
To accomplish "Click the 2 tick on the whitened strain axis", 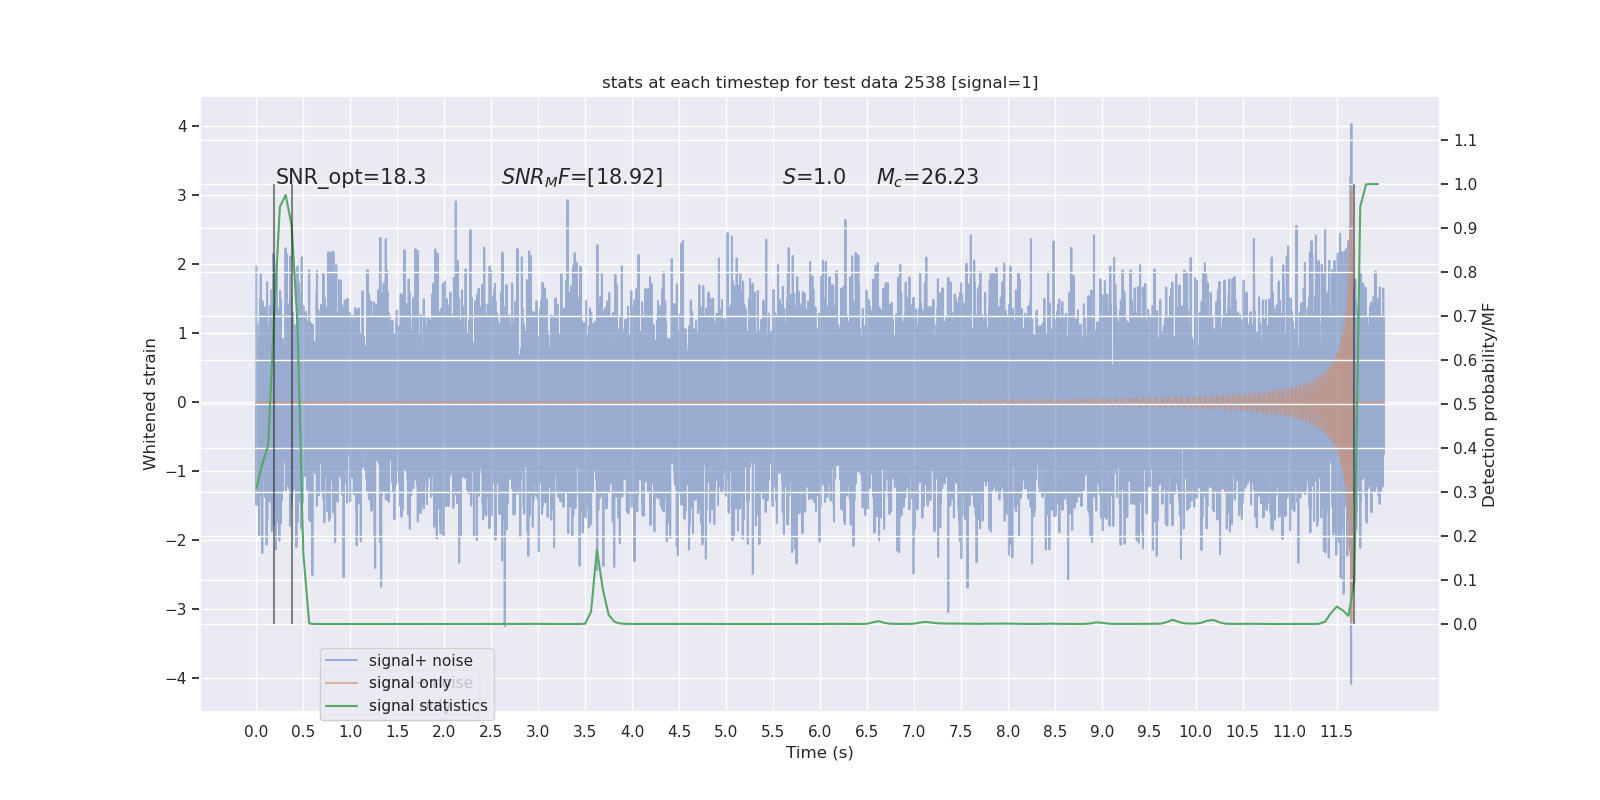I will tap(183, 264).
